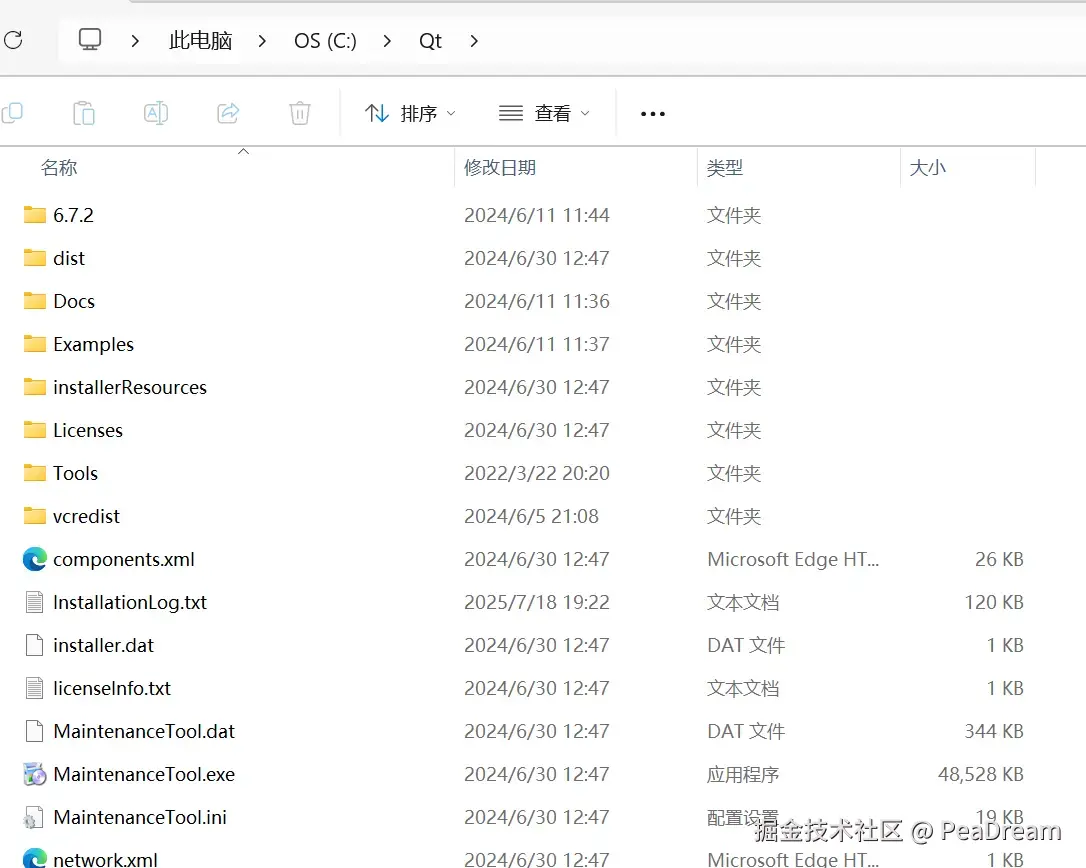Navigate to OS (C:) in breadcrumb

point(325,41)
